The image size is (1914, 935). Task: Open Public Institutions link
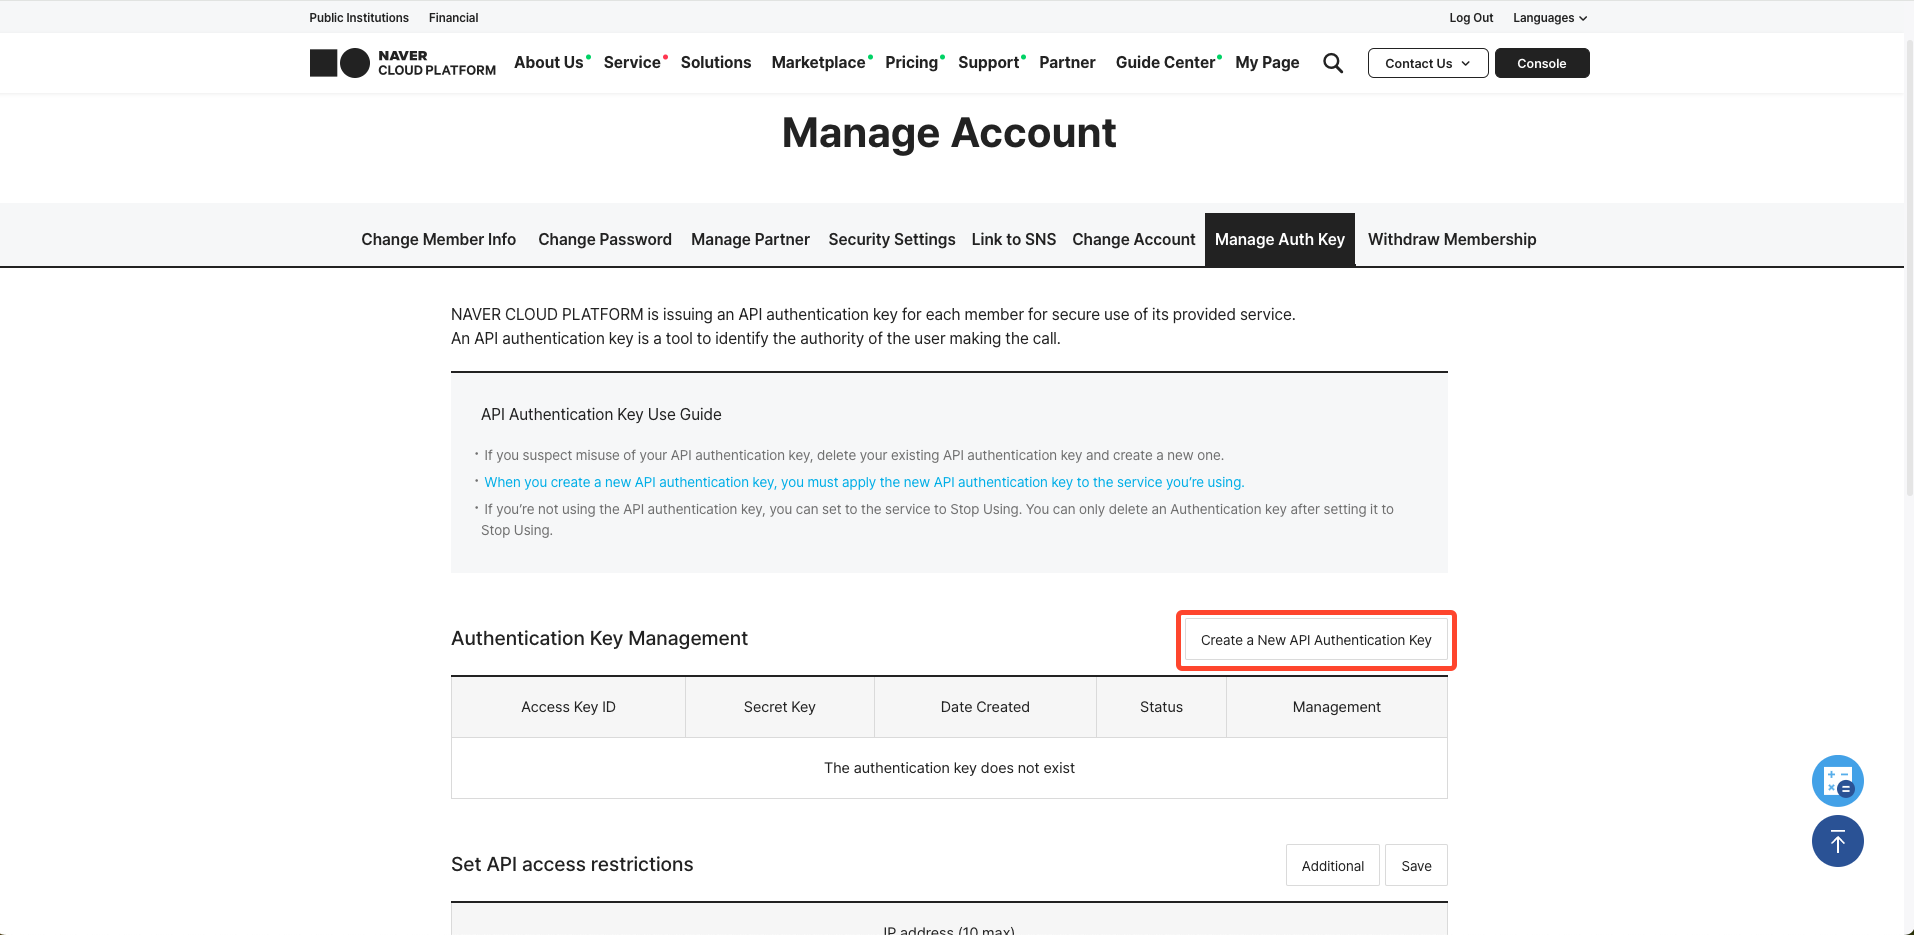359,18
